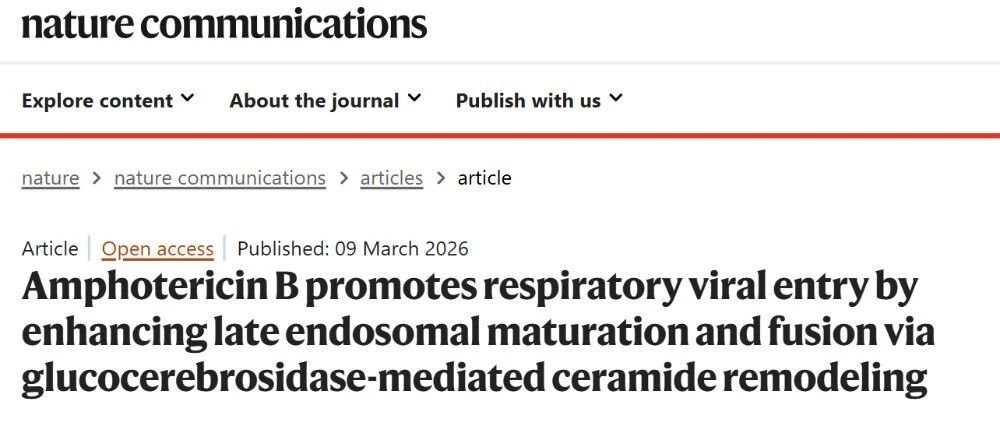The image size is (1000, 424).
Task: Select the About the journal menu label
Action: (x=314, y=100)
